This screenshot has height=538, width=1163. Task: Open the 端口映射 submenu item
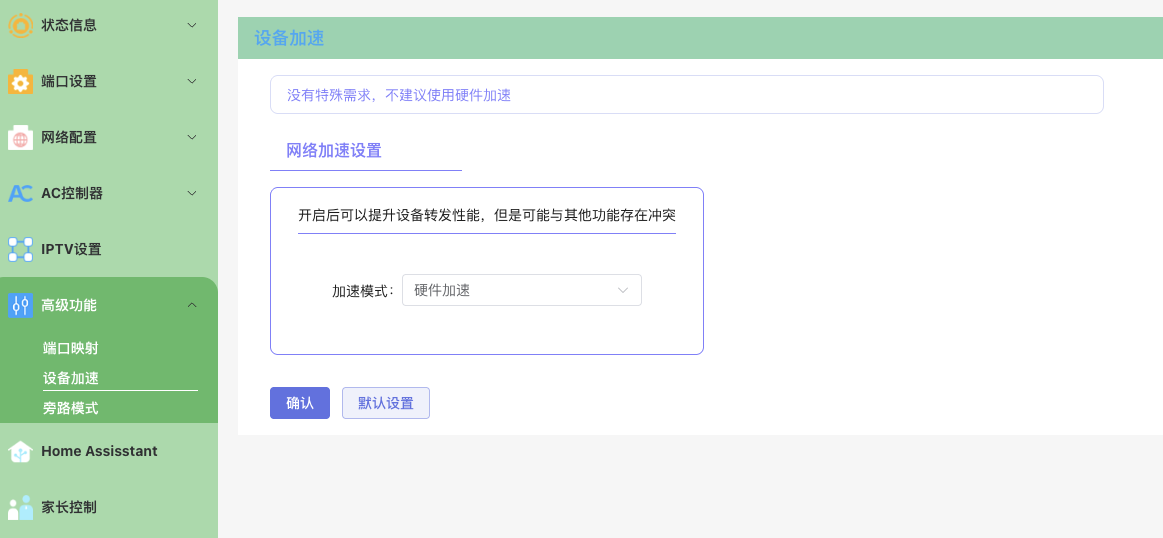[70, 348]
